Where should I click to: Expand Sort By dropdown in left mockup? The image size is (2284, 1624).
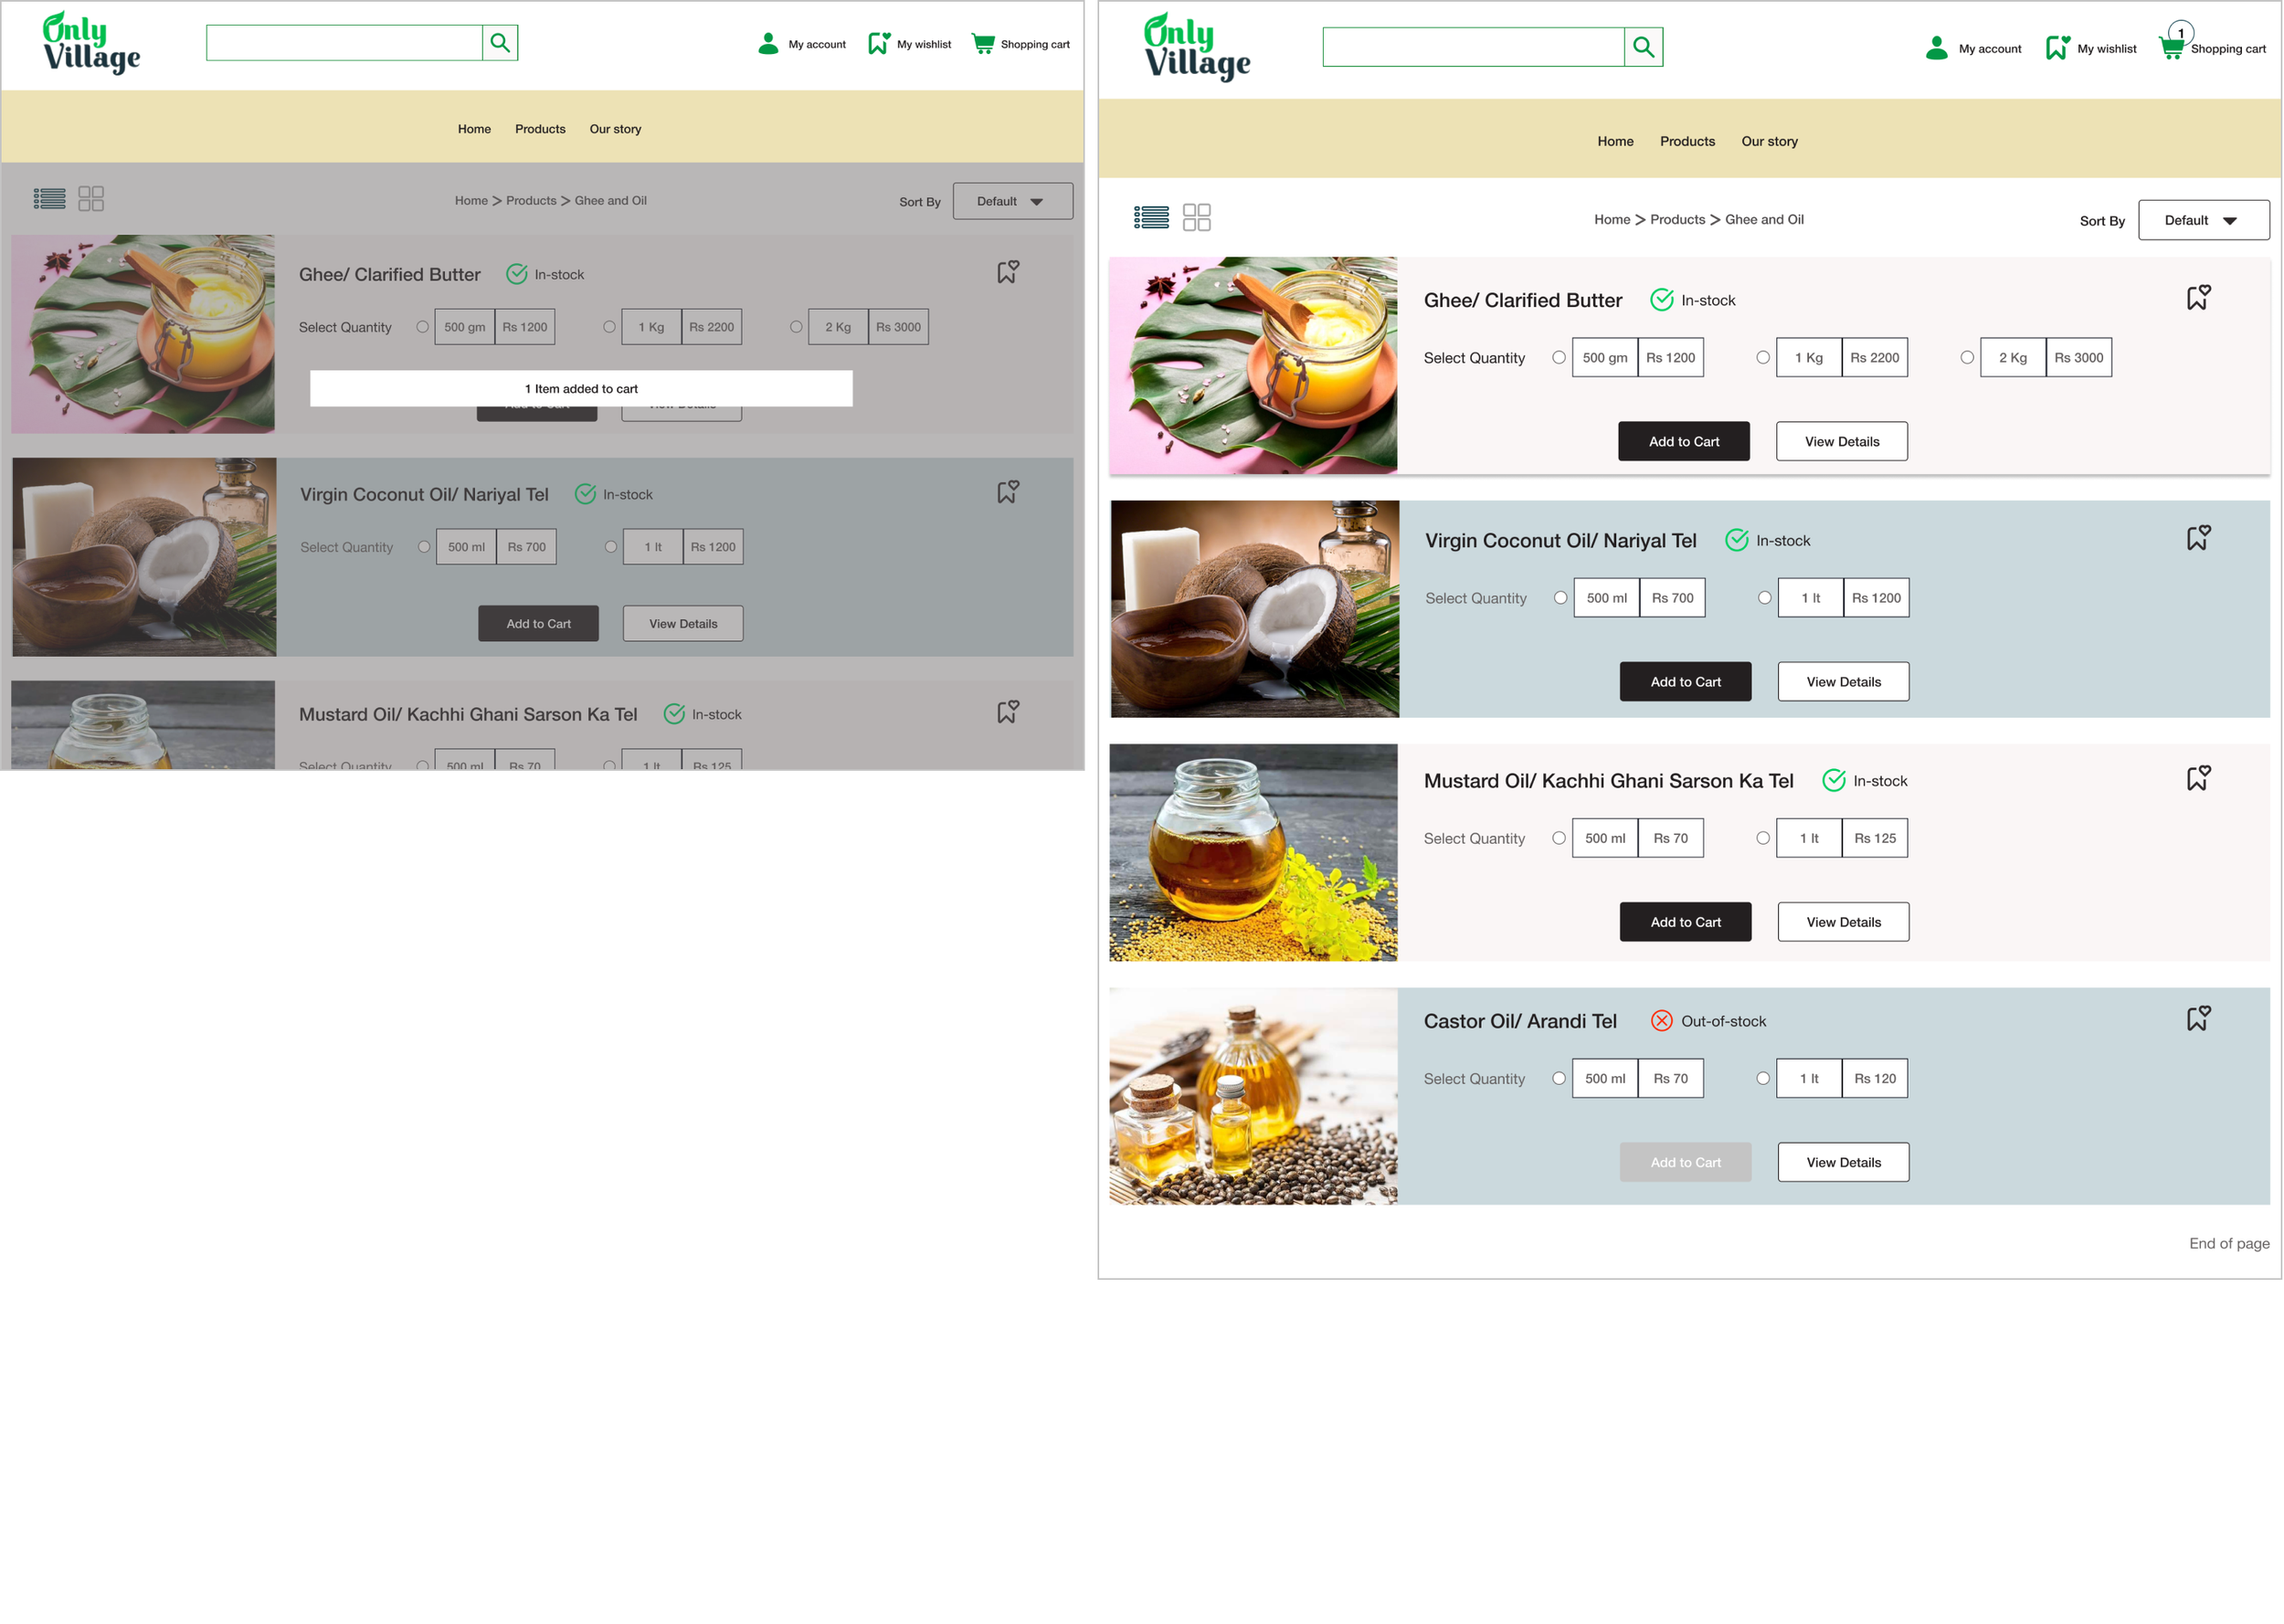click(1012, 201)
